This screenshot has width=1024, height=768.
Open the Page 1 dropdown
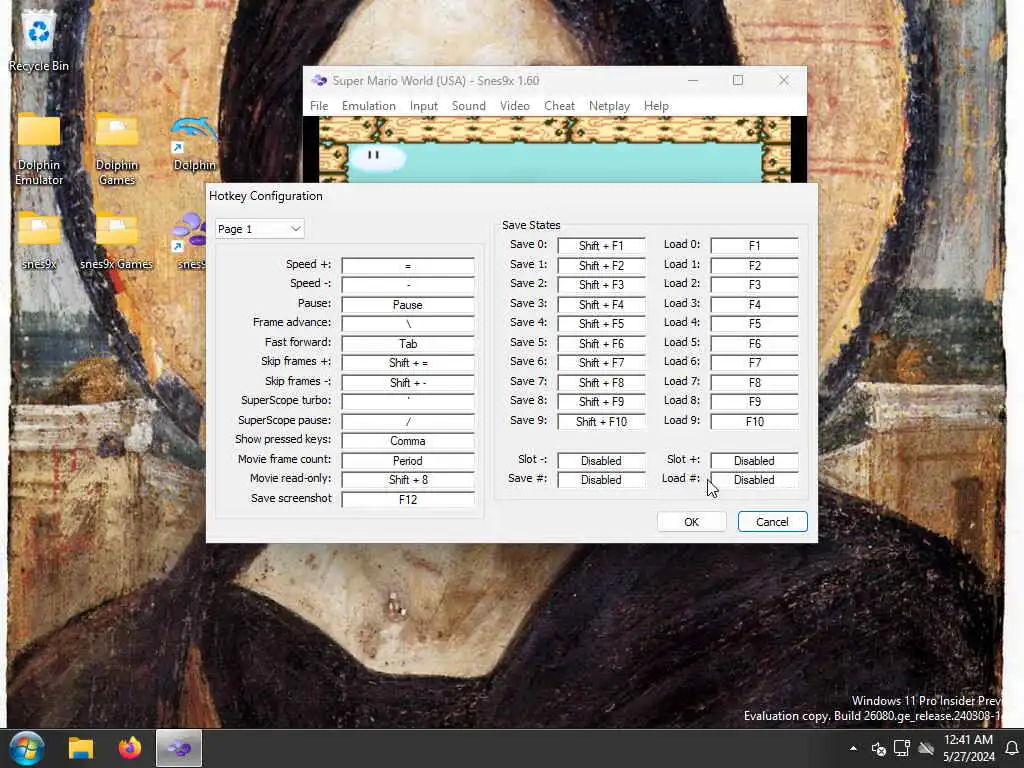[x=259, y=229]
